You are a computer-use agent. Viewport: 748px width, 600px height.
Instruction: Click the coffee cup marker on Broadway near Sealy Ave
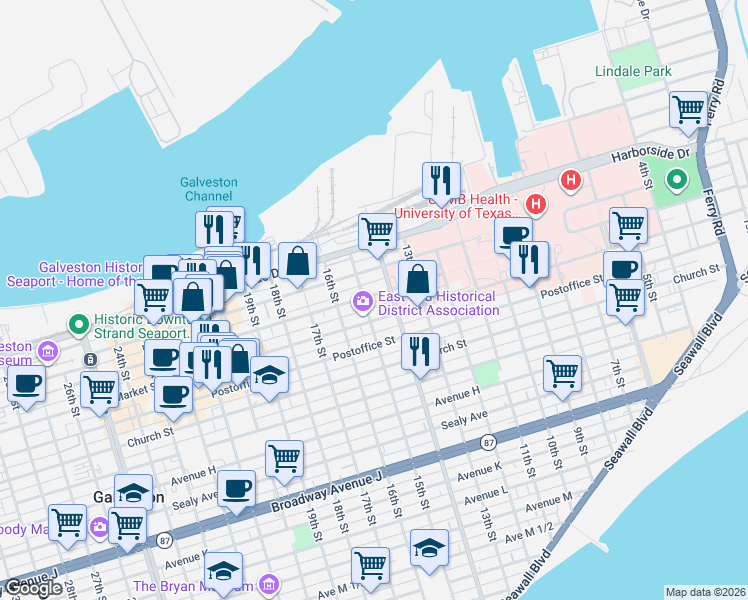(236, 491)
